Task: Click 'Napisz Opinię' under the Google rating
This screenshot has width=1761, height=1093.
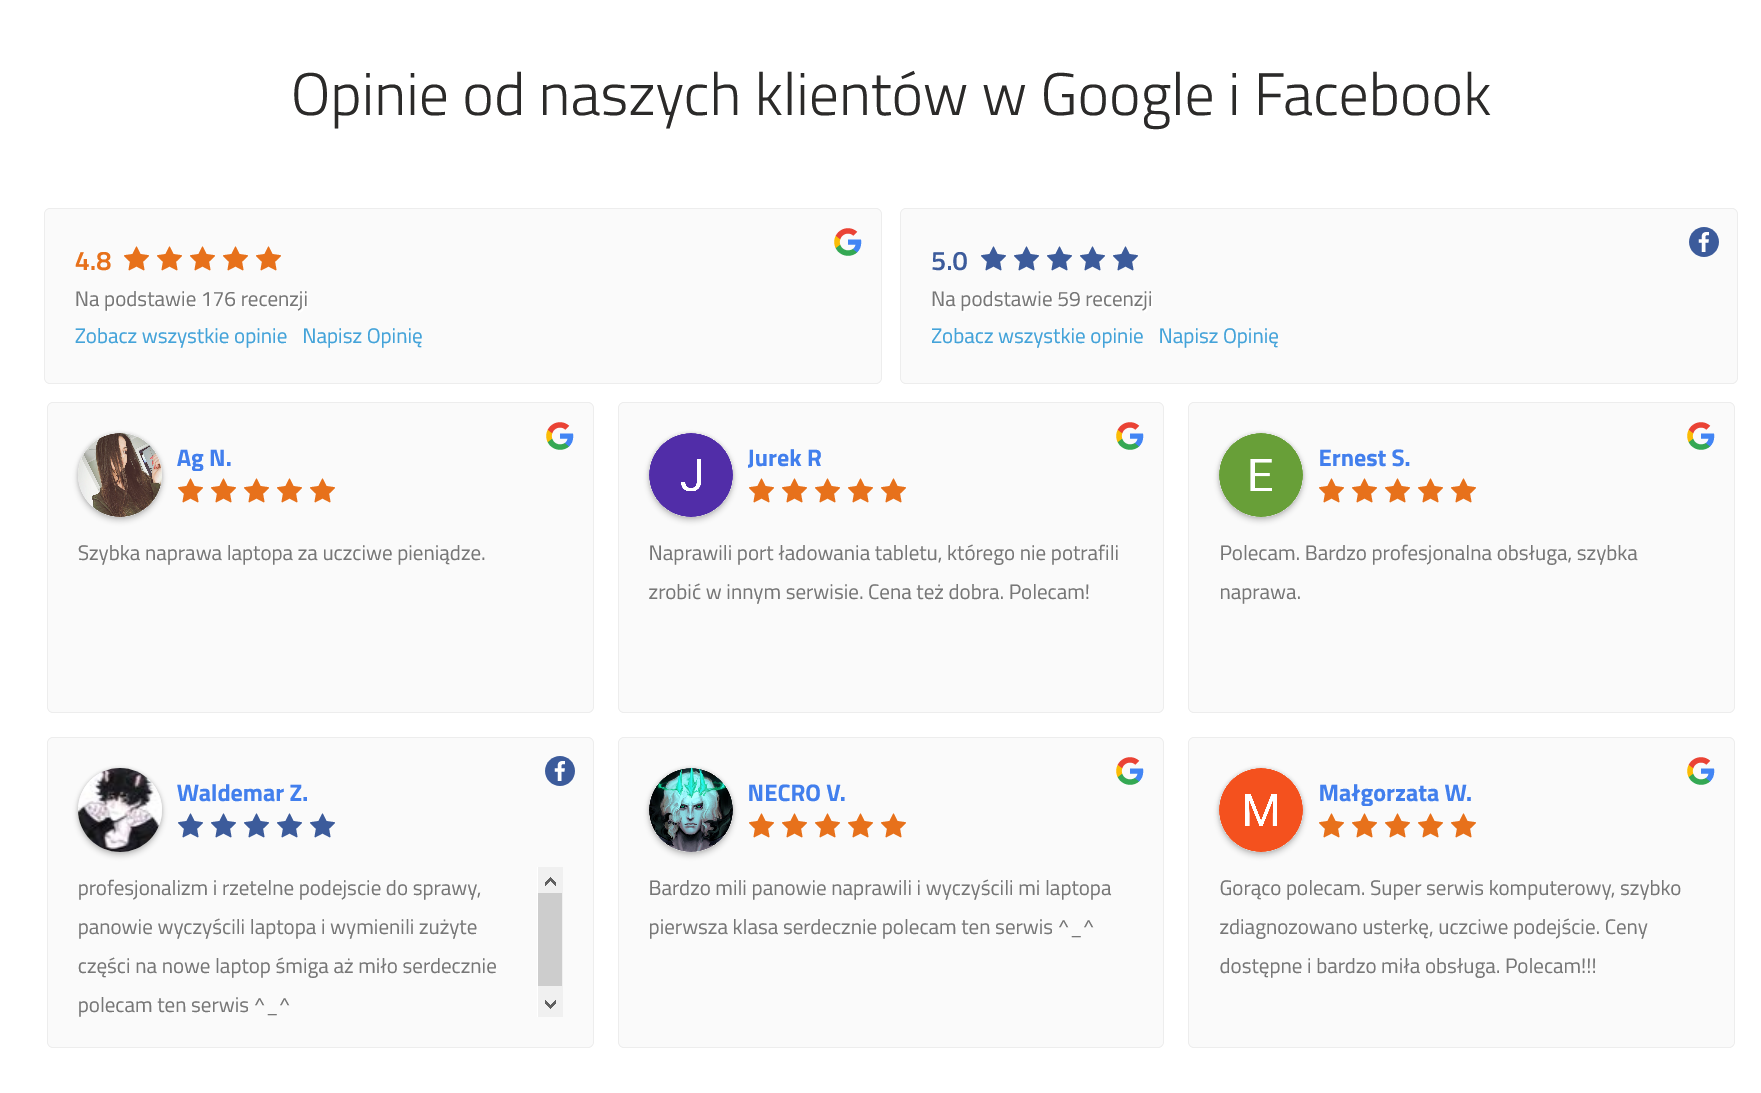Action: pos(362,336)
